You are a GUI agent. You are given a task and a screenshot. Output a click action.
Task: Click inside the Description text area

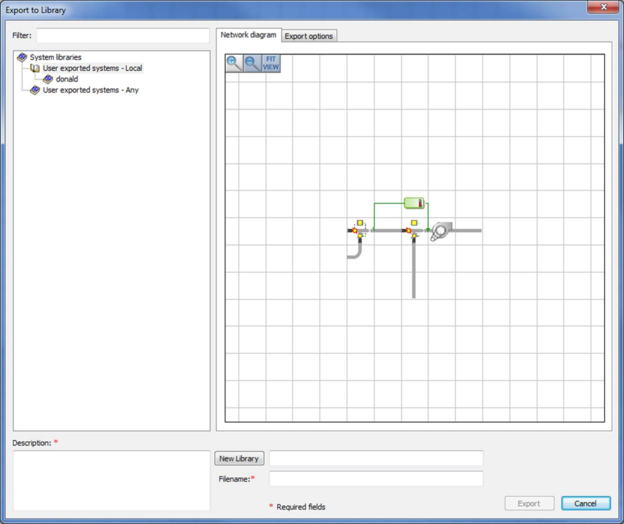coord(111,480)
